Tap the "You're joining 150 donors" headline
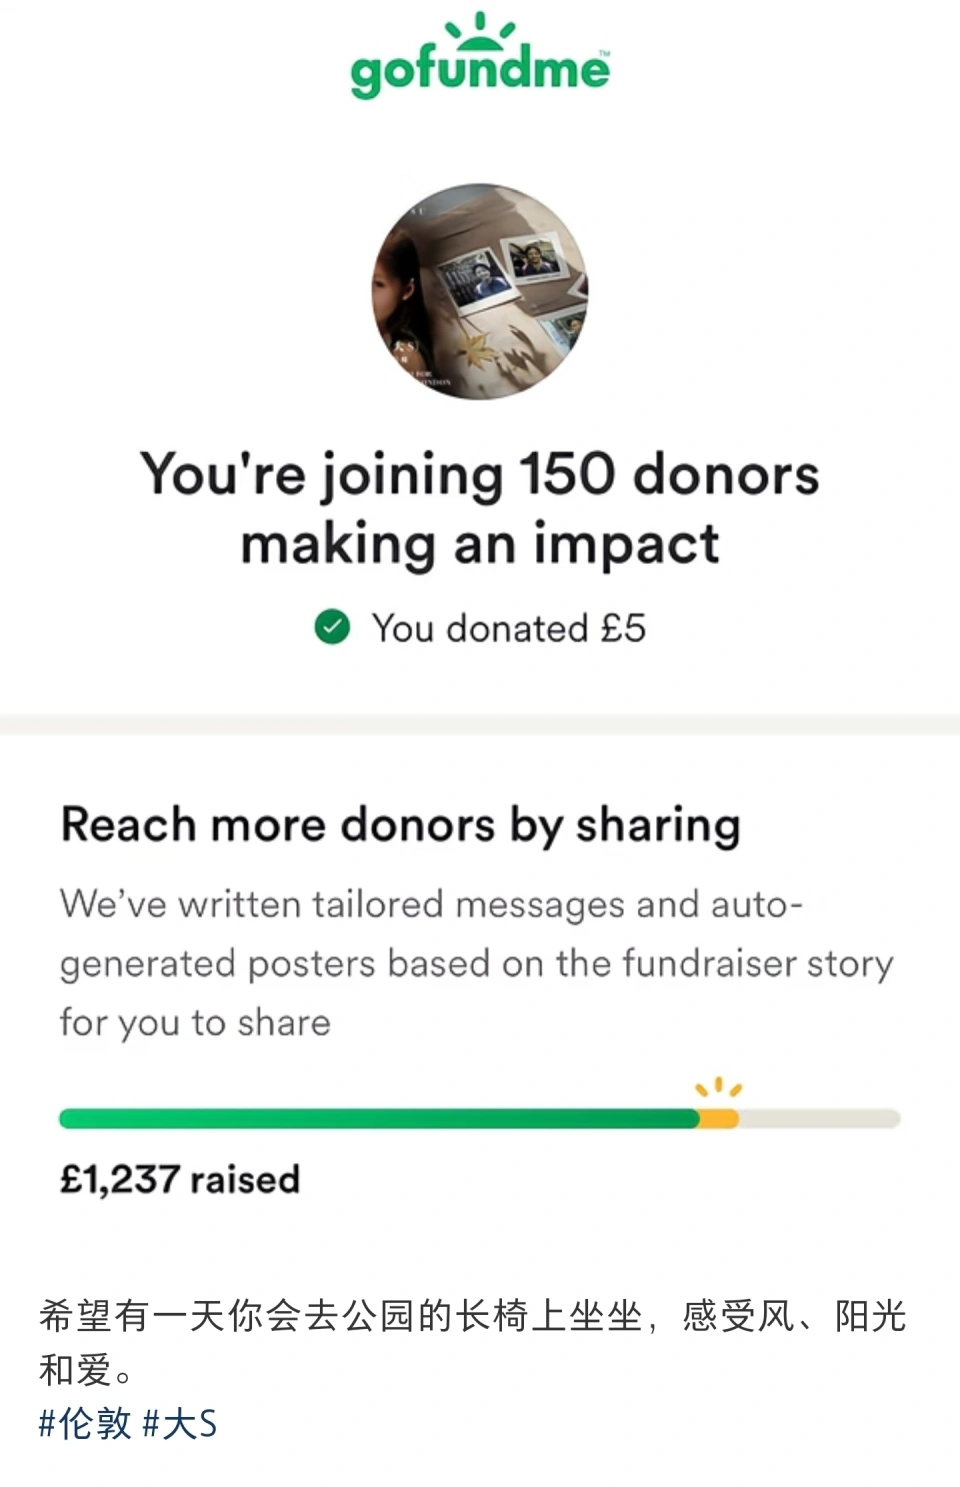 coord(480,474)
